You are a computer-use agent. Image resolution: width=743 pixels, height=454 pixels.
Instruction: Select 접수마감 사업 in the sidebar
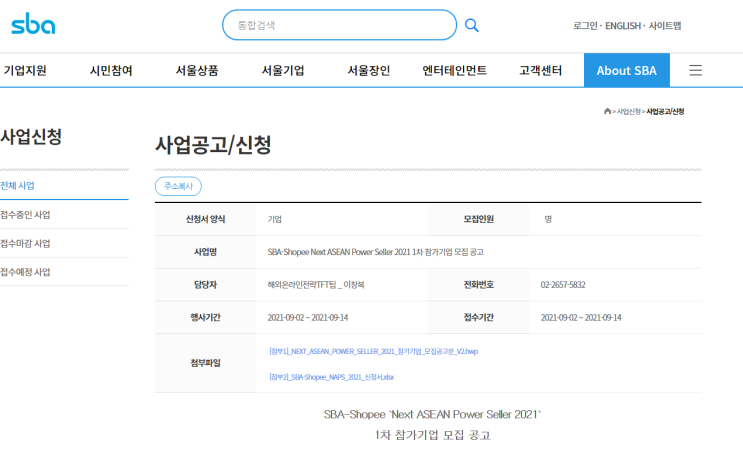(x=25, y=244)
